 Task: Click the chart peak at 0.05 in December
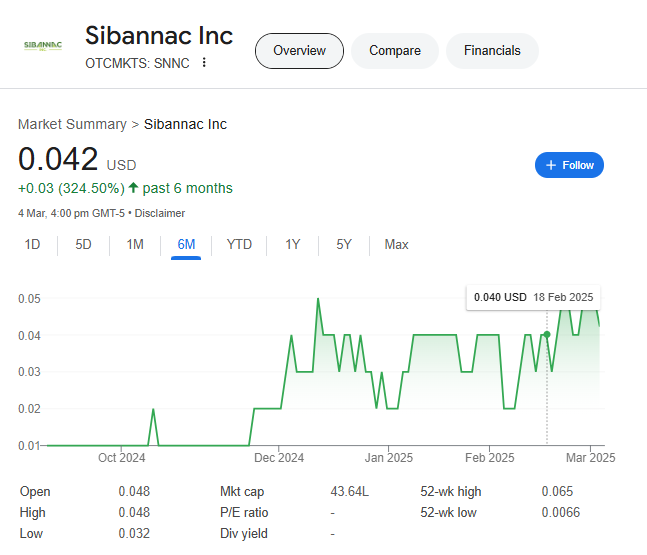click(x=318, y=299)
